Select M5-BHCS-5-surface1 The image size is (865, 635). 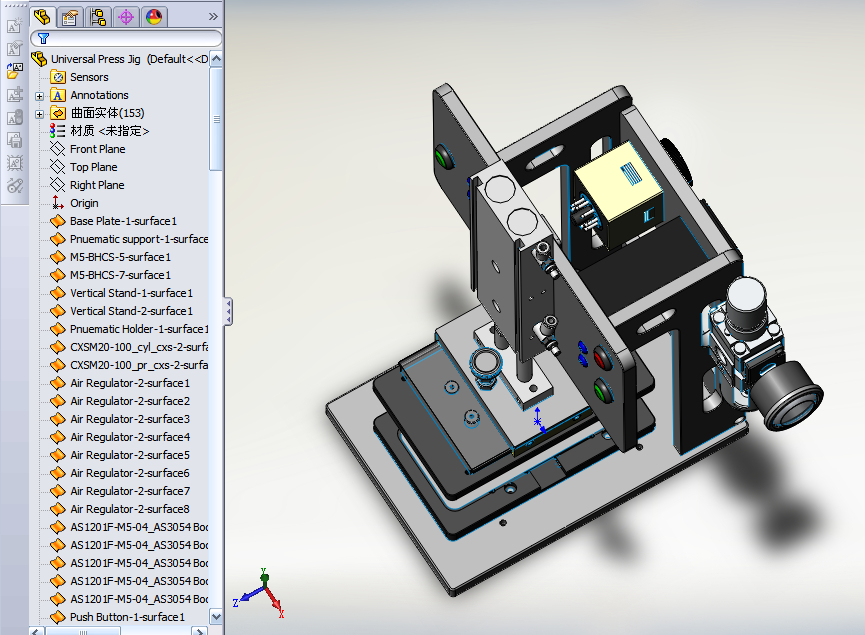pyautogui.click(x=120, y=257)
